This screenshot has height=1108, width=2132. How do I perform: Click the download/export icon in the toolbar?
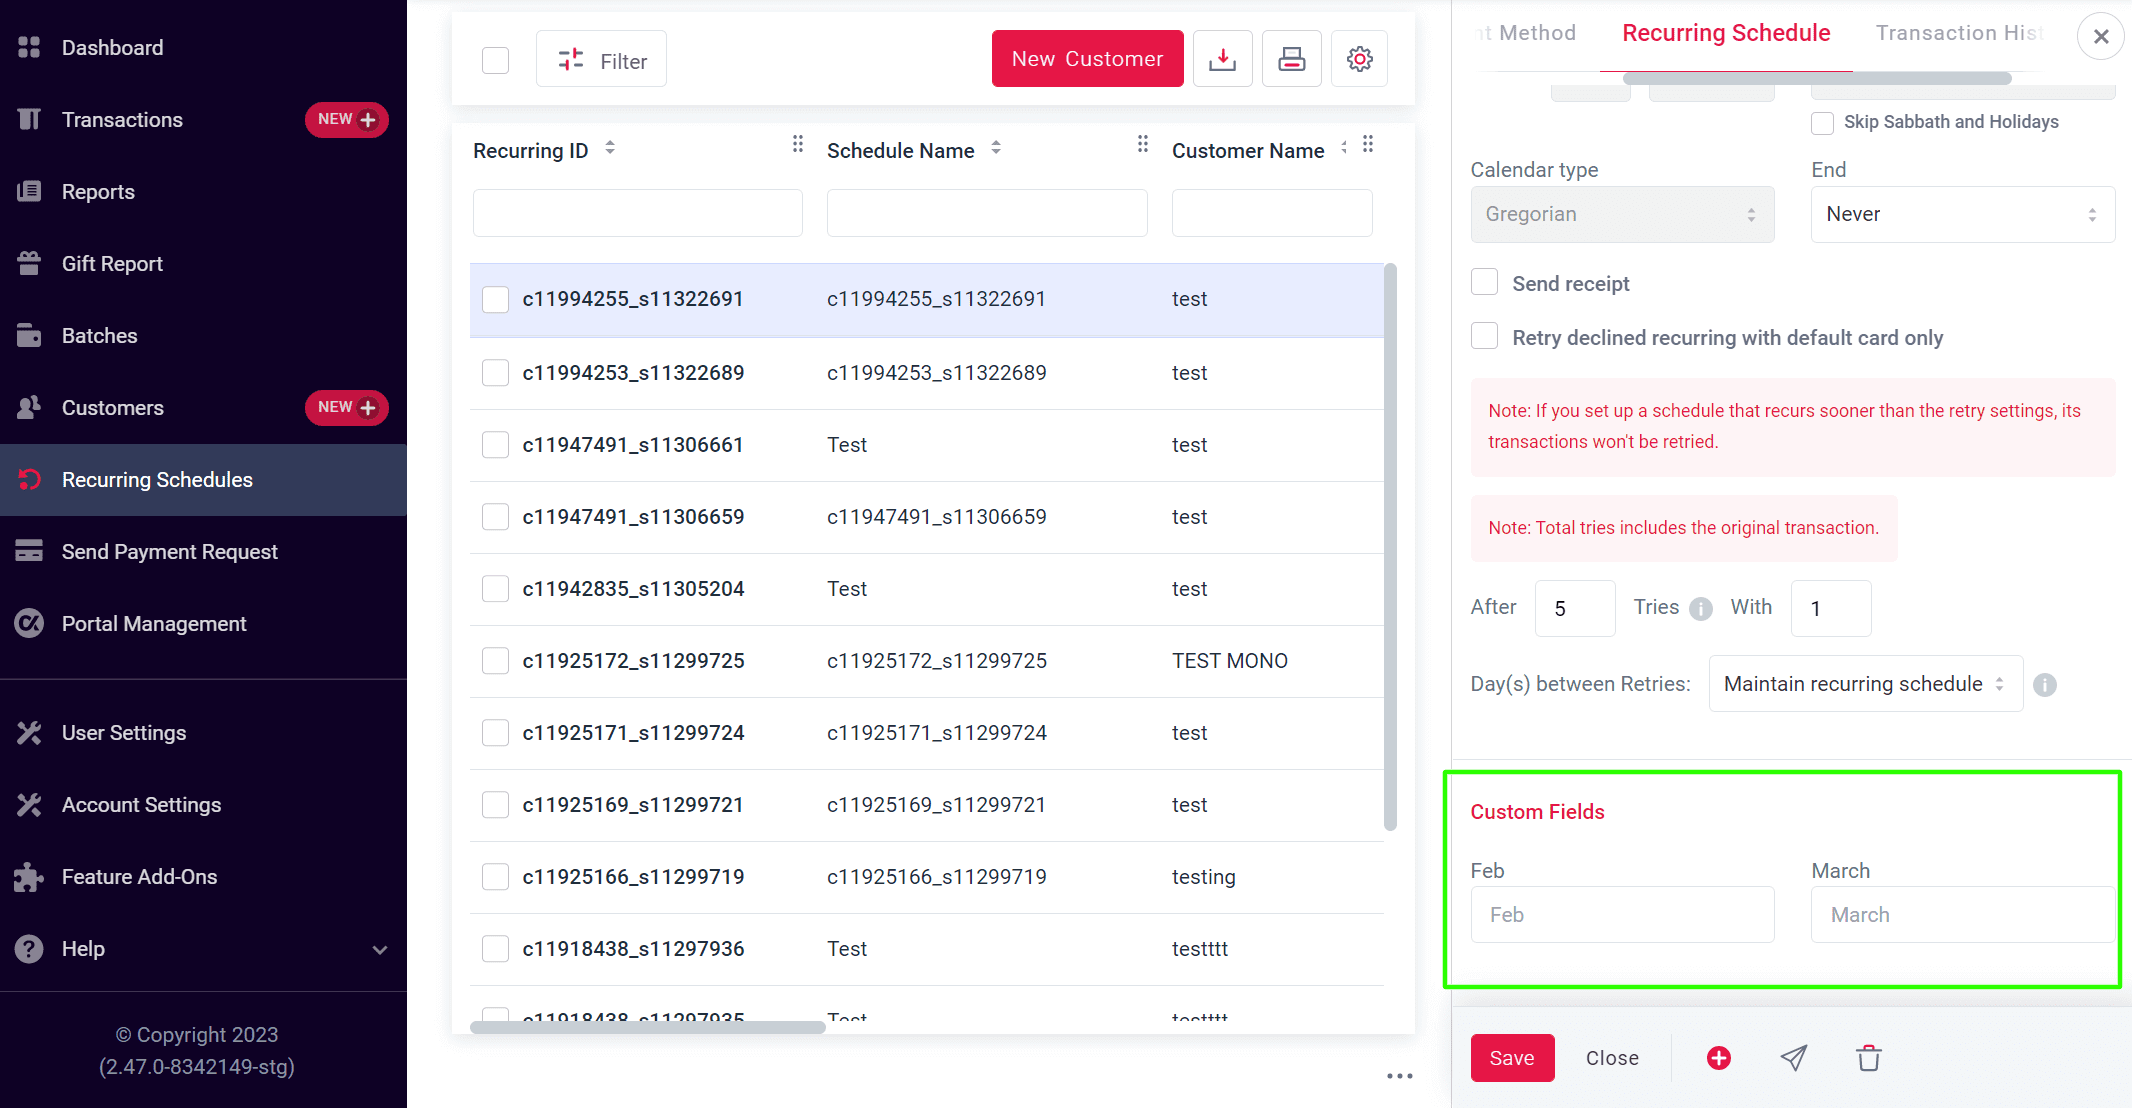(1222, 58)
